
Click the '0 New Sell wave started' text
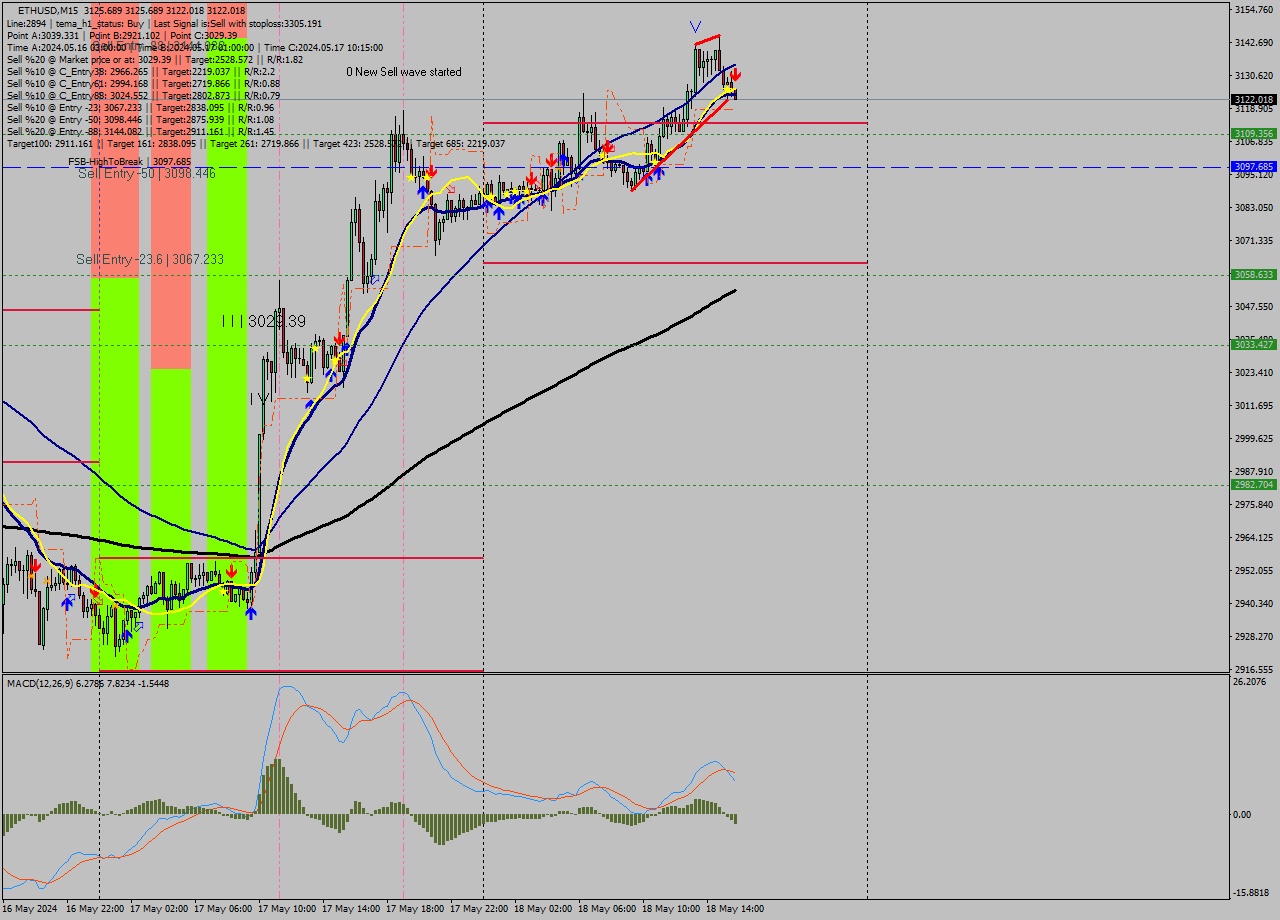[x=404, y=72]
